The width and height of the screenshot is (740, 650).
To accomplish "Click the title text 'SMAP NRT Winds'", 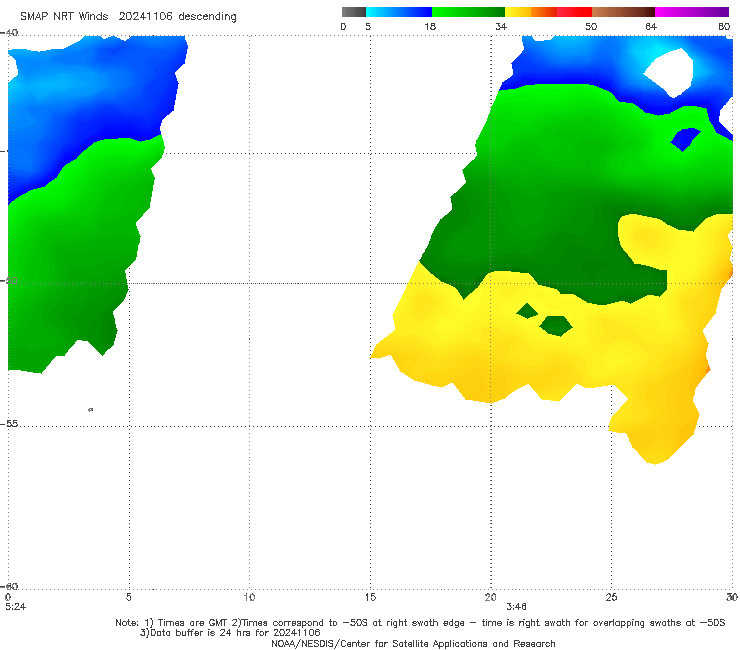I will pos(64,16).
